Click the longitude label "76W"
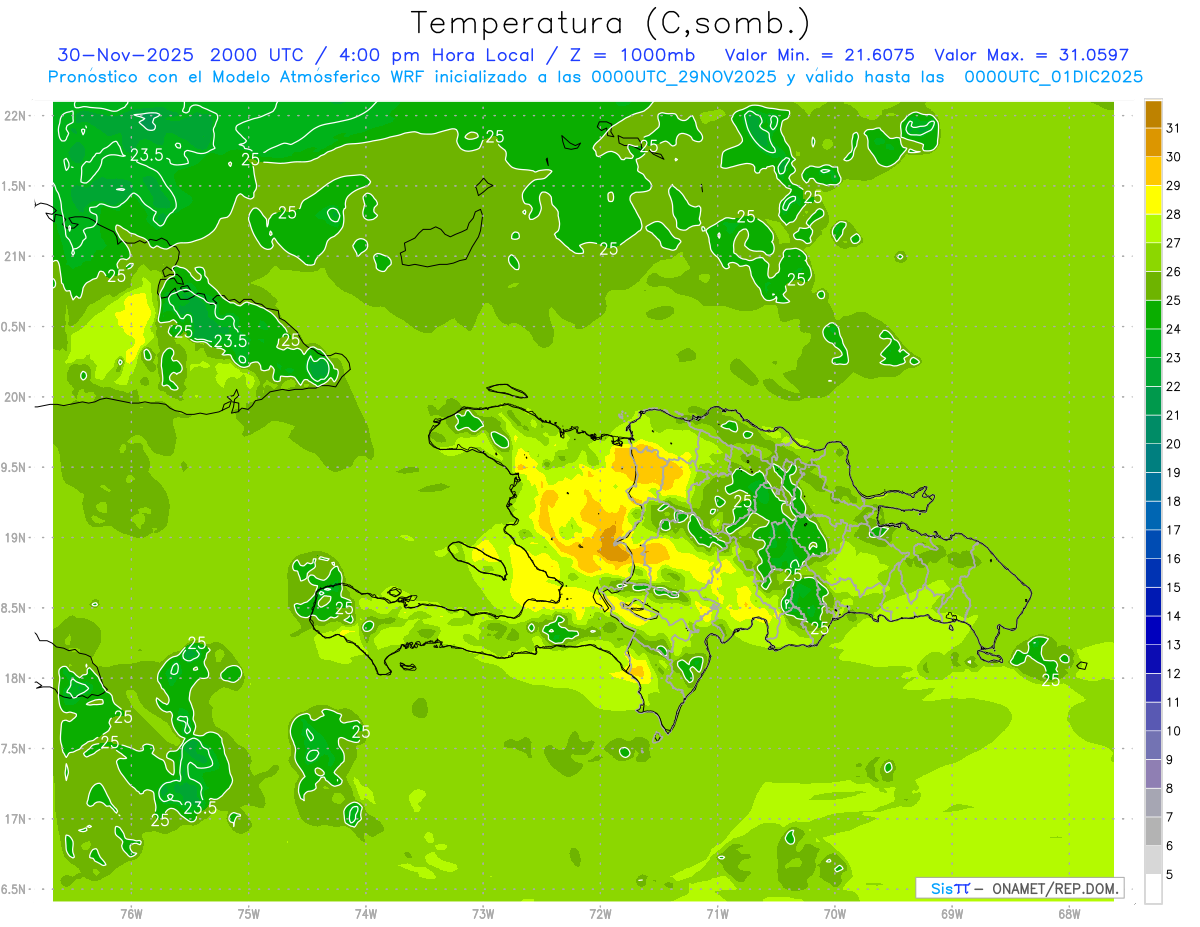1200x927 pixels. click(131, 913)
